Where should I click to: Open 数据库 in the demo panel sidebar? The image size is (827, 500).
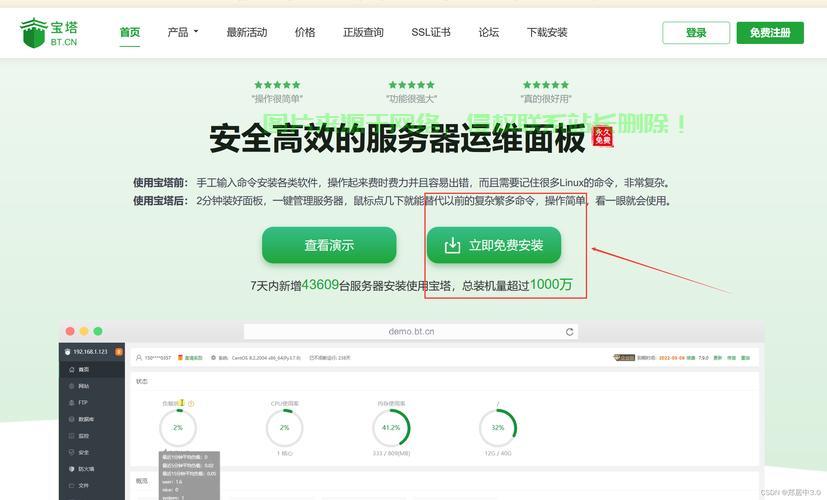pyautogui.click(x=92, y=419)
